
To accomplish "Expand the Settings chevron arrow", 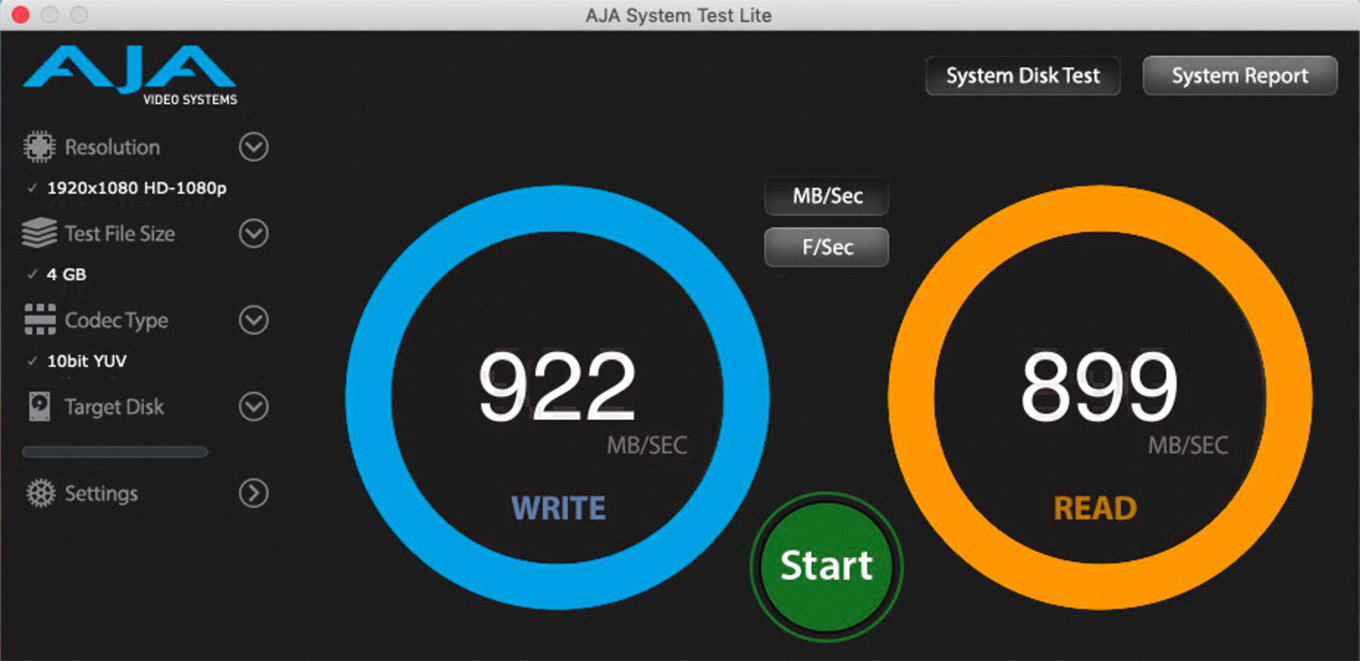I will point(254,493).
